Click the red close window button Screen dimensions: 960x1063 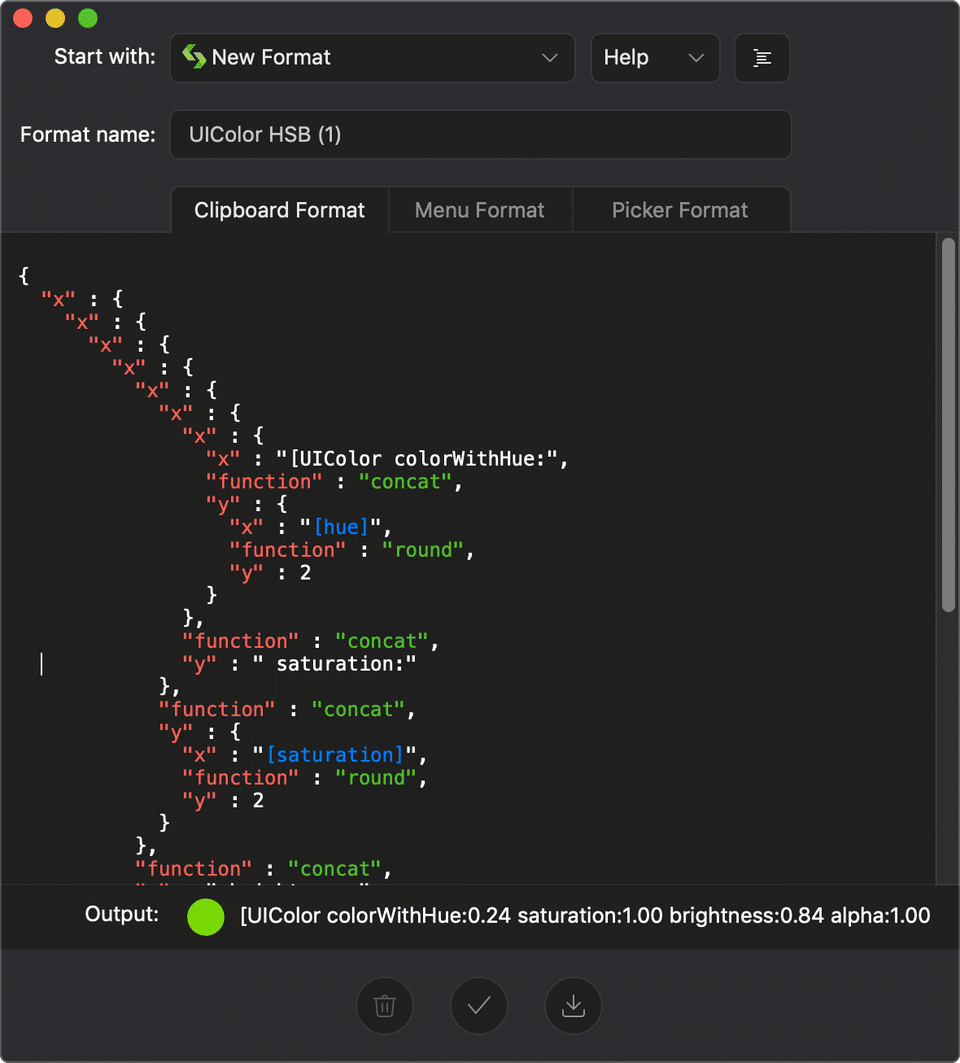click(23, 18)
